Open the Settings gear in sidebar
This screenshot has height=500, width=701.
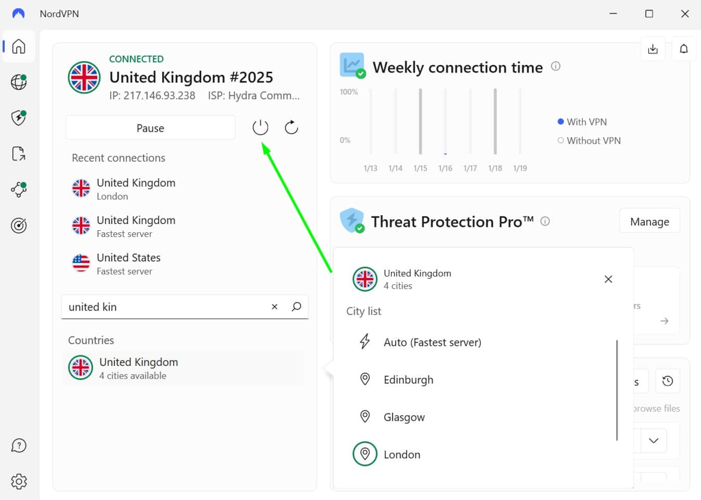point(19,481)
